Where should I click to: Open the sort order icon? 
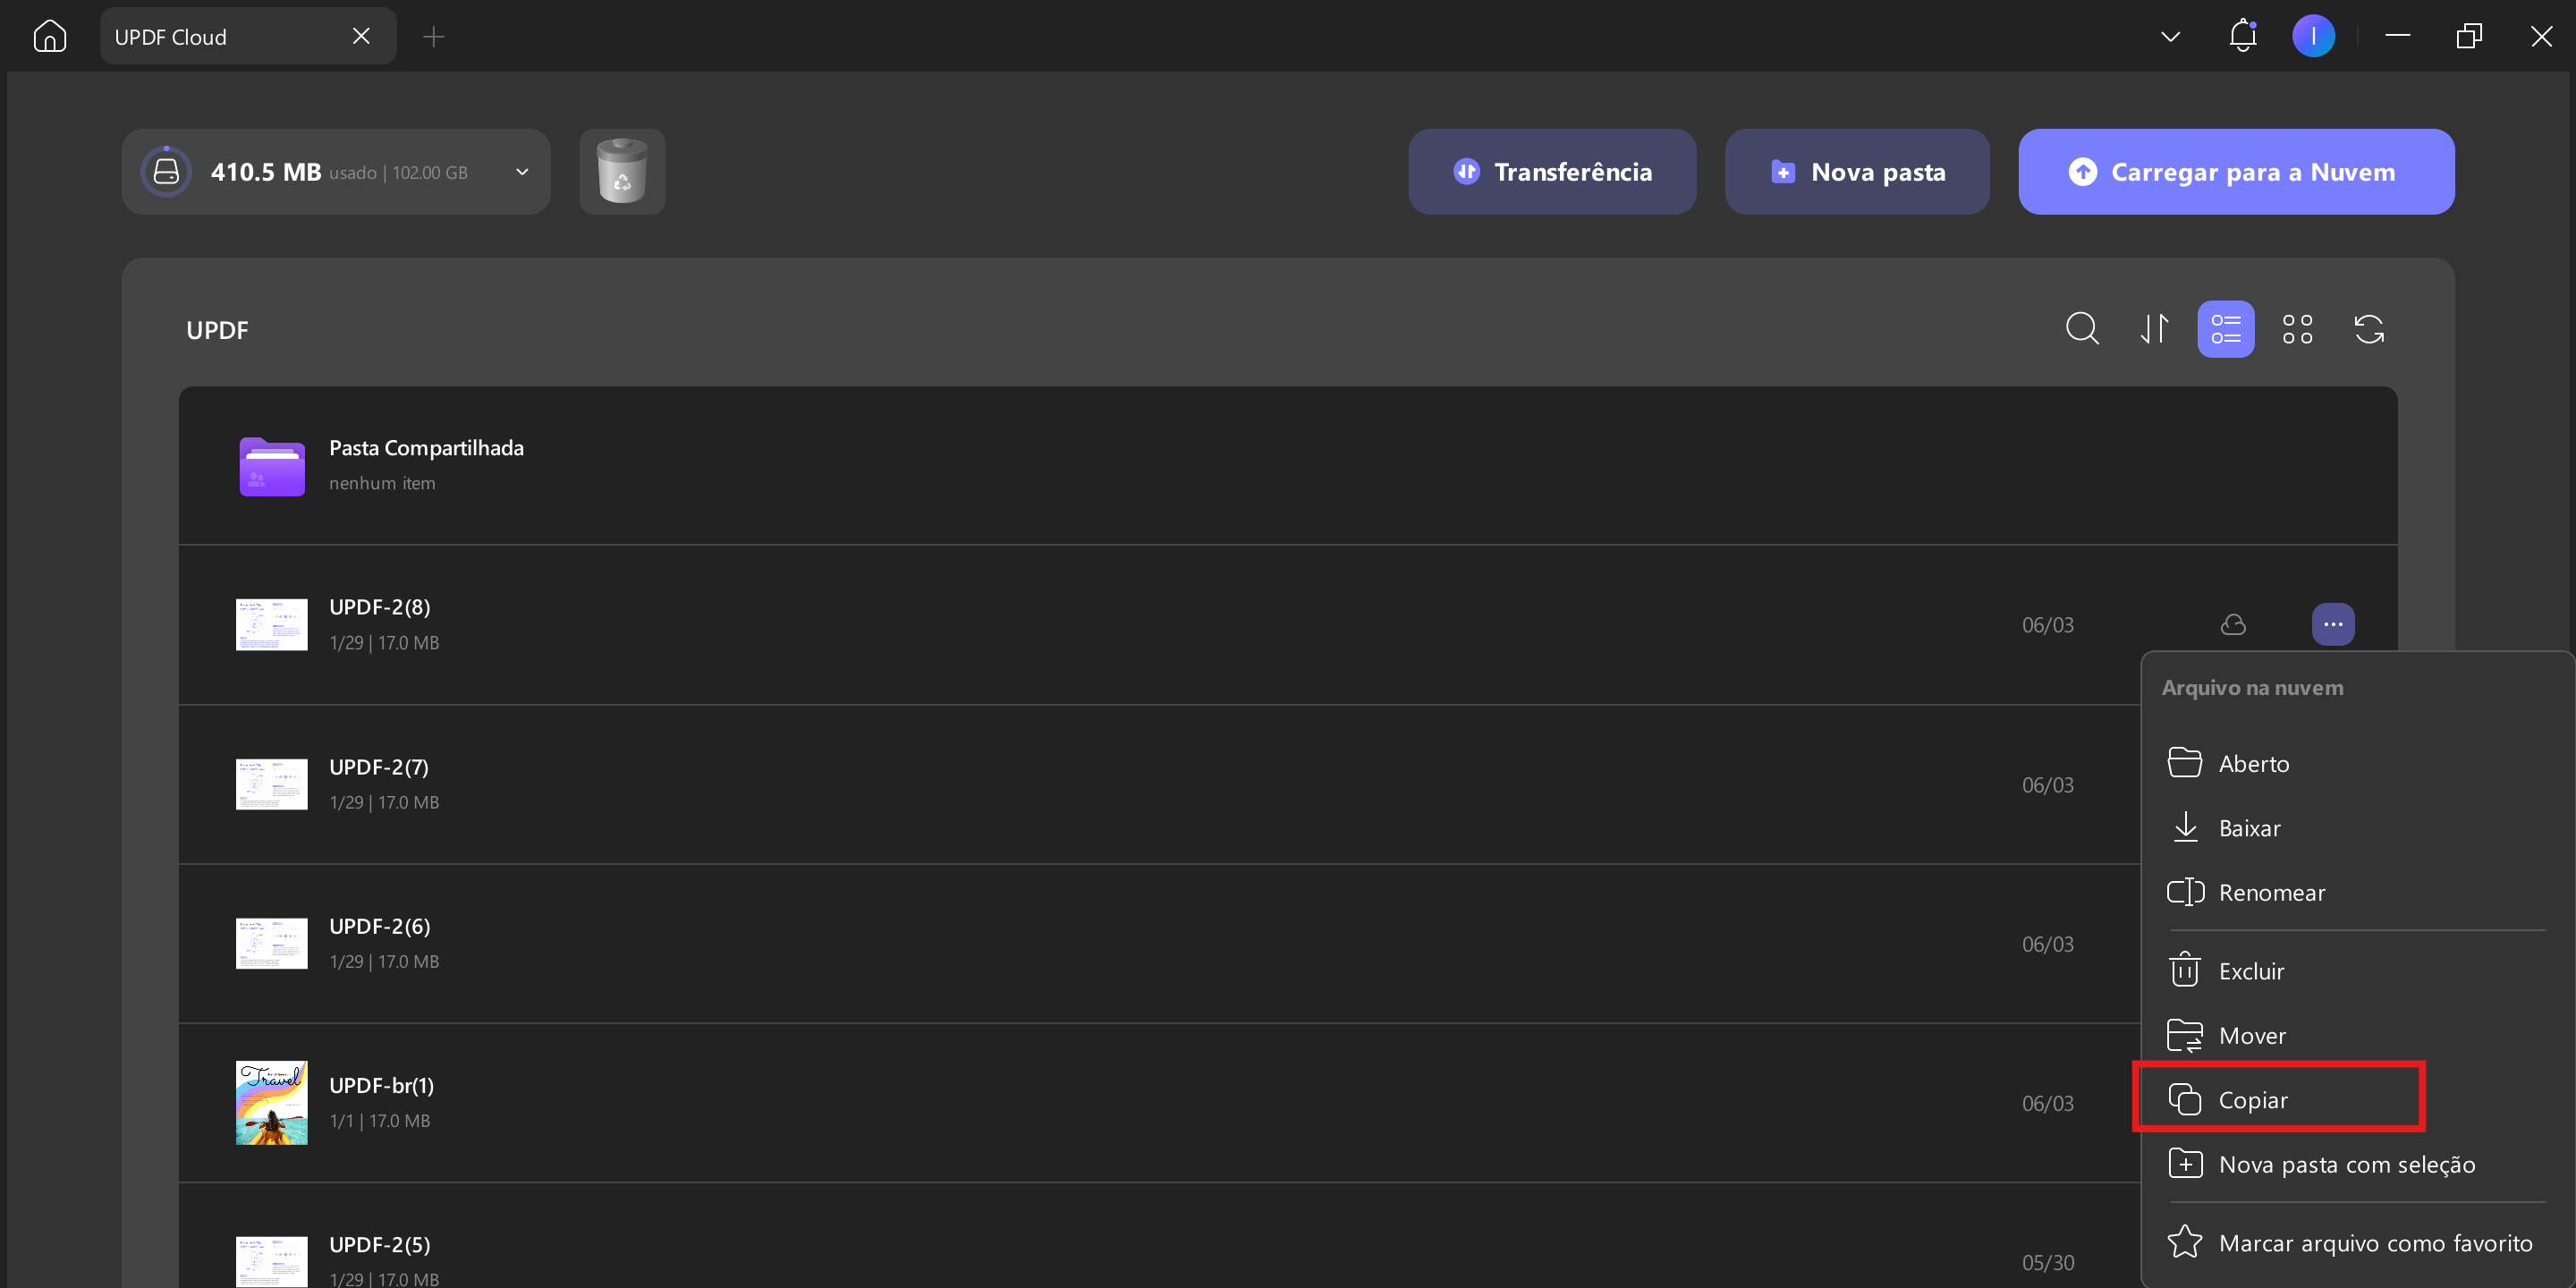(2154, 329)
